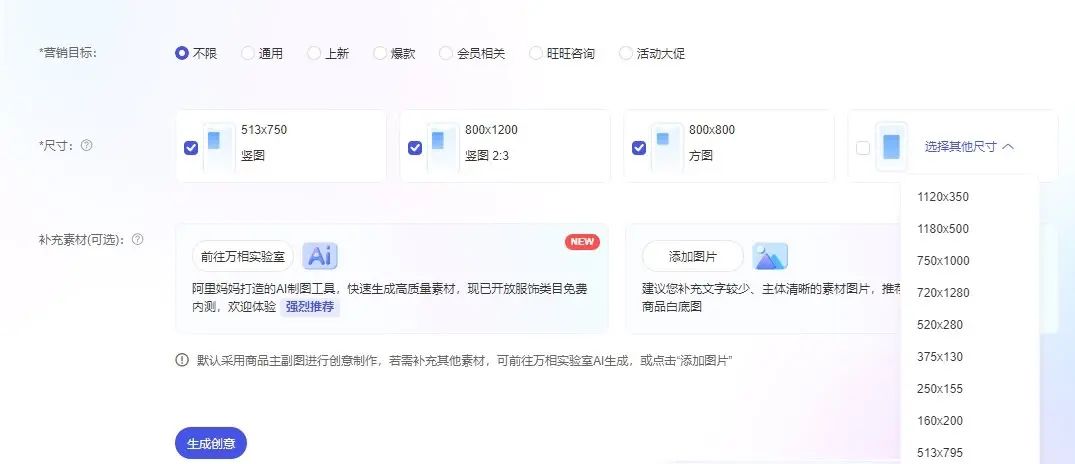Pick the 爆款 radio option

379,53
